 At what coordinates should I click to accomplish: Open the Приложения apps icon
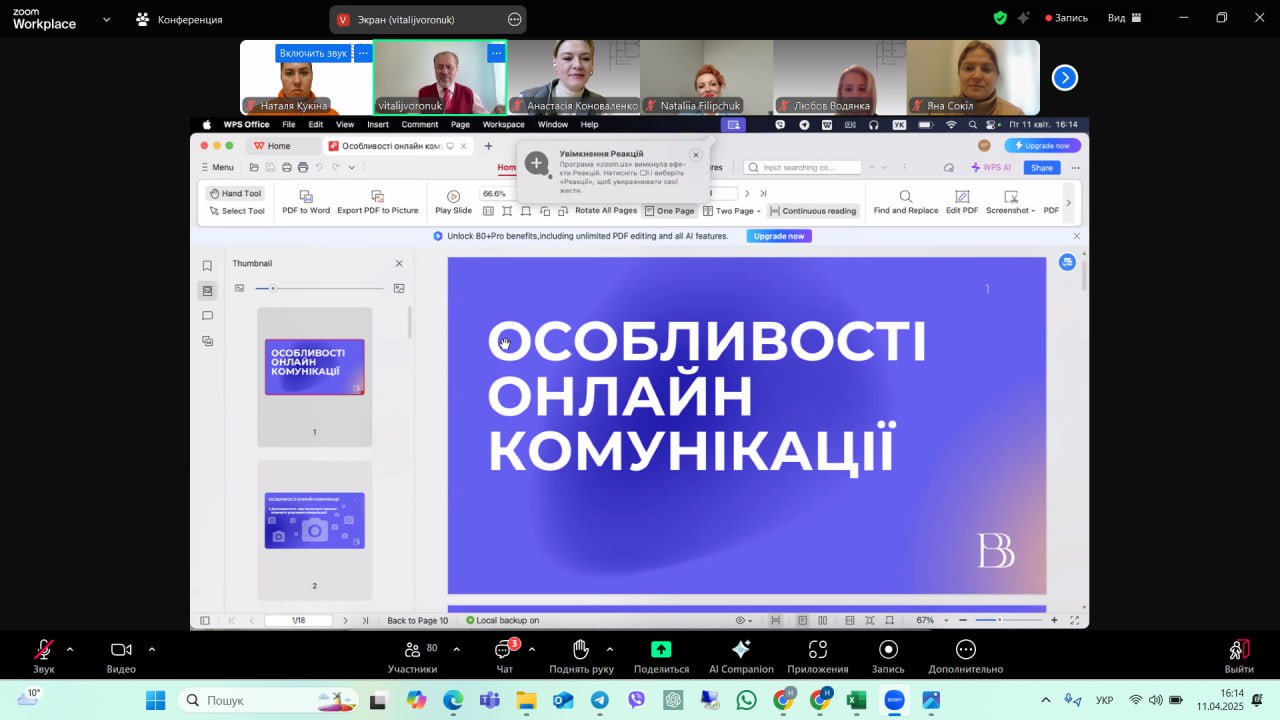tap(817, 650)
